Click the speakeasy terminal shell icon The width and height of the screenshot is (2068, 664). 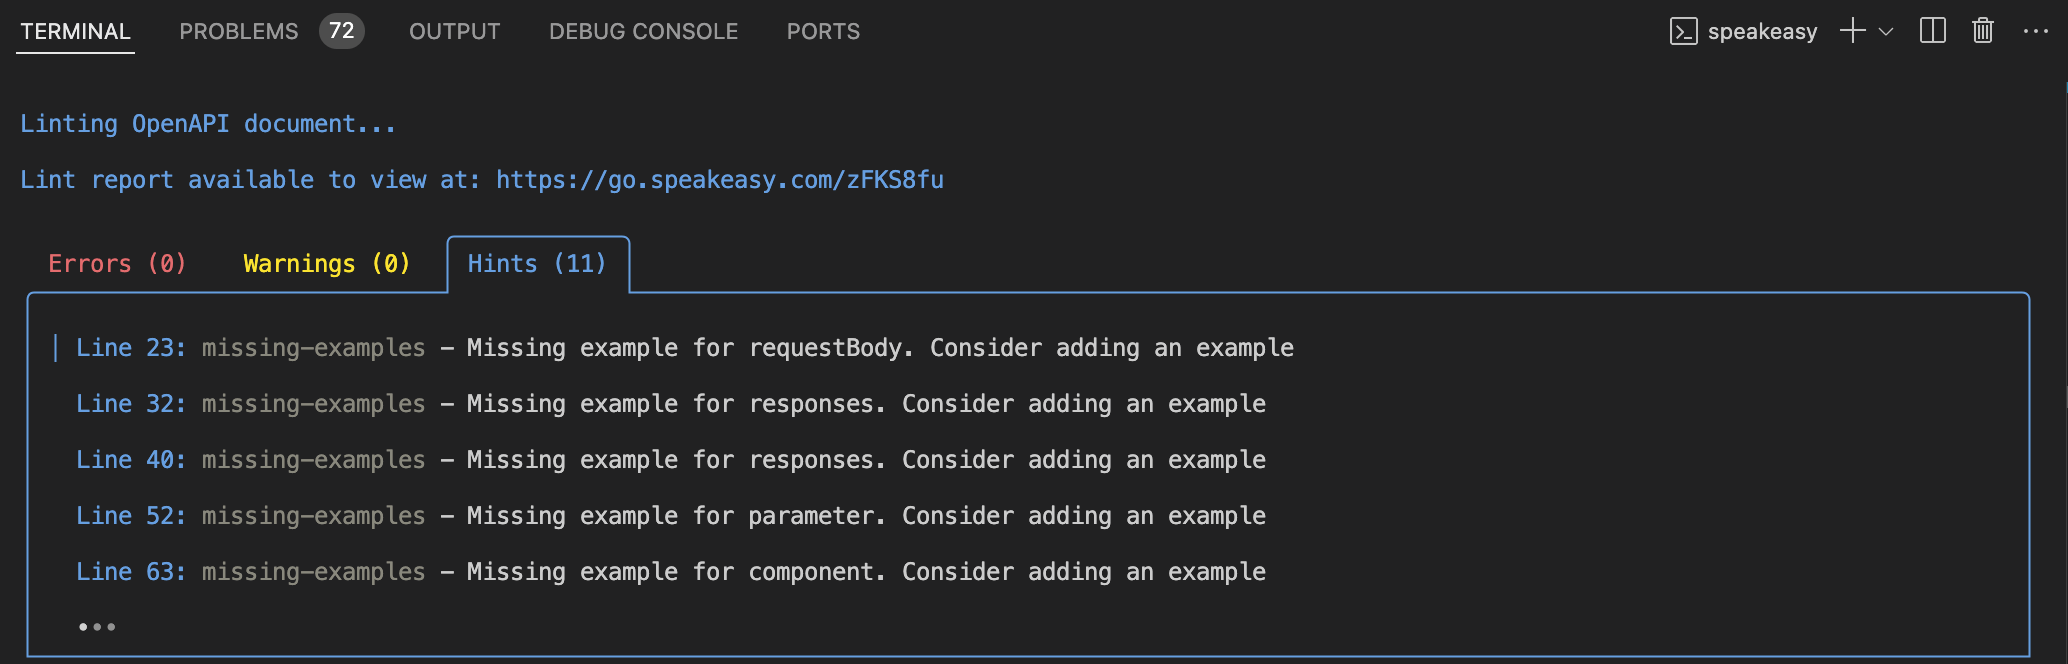(1684, 32)
